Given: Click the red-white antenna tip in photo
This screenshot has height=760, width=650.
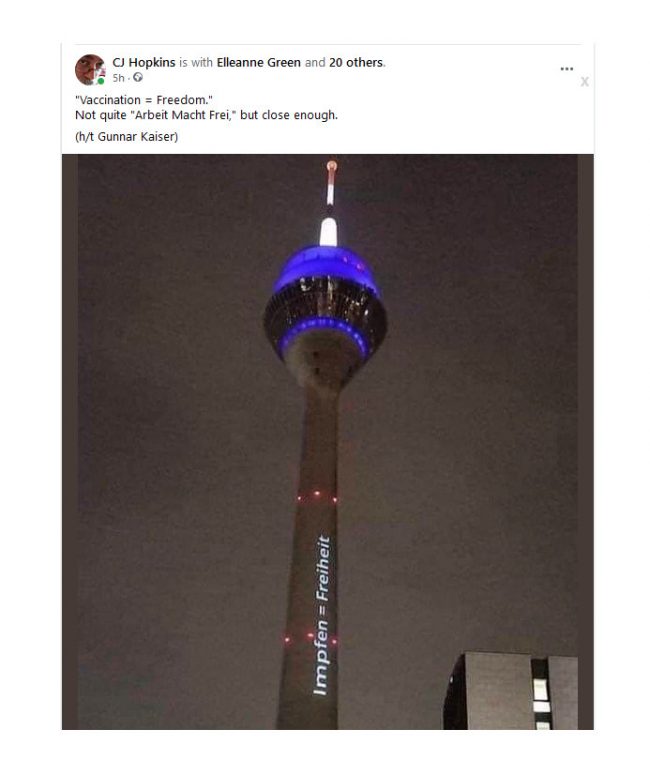Looking at the screenshot, I should pos(331,182).
